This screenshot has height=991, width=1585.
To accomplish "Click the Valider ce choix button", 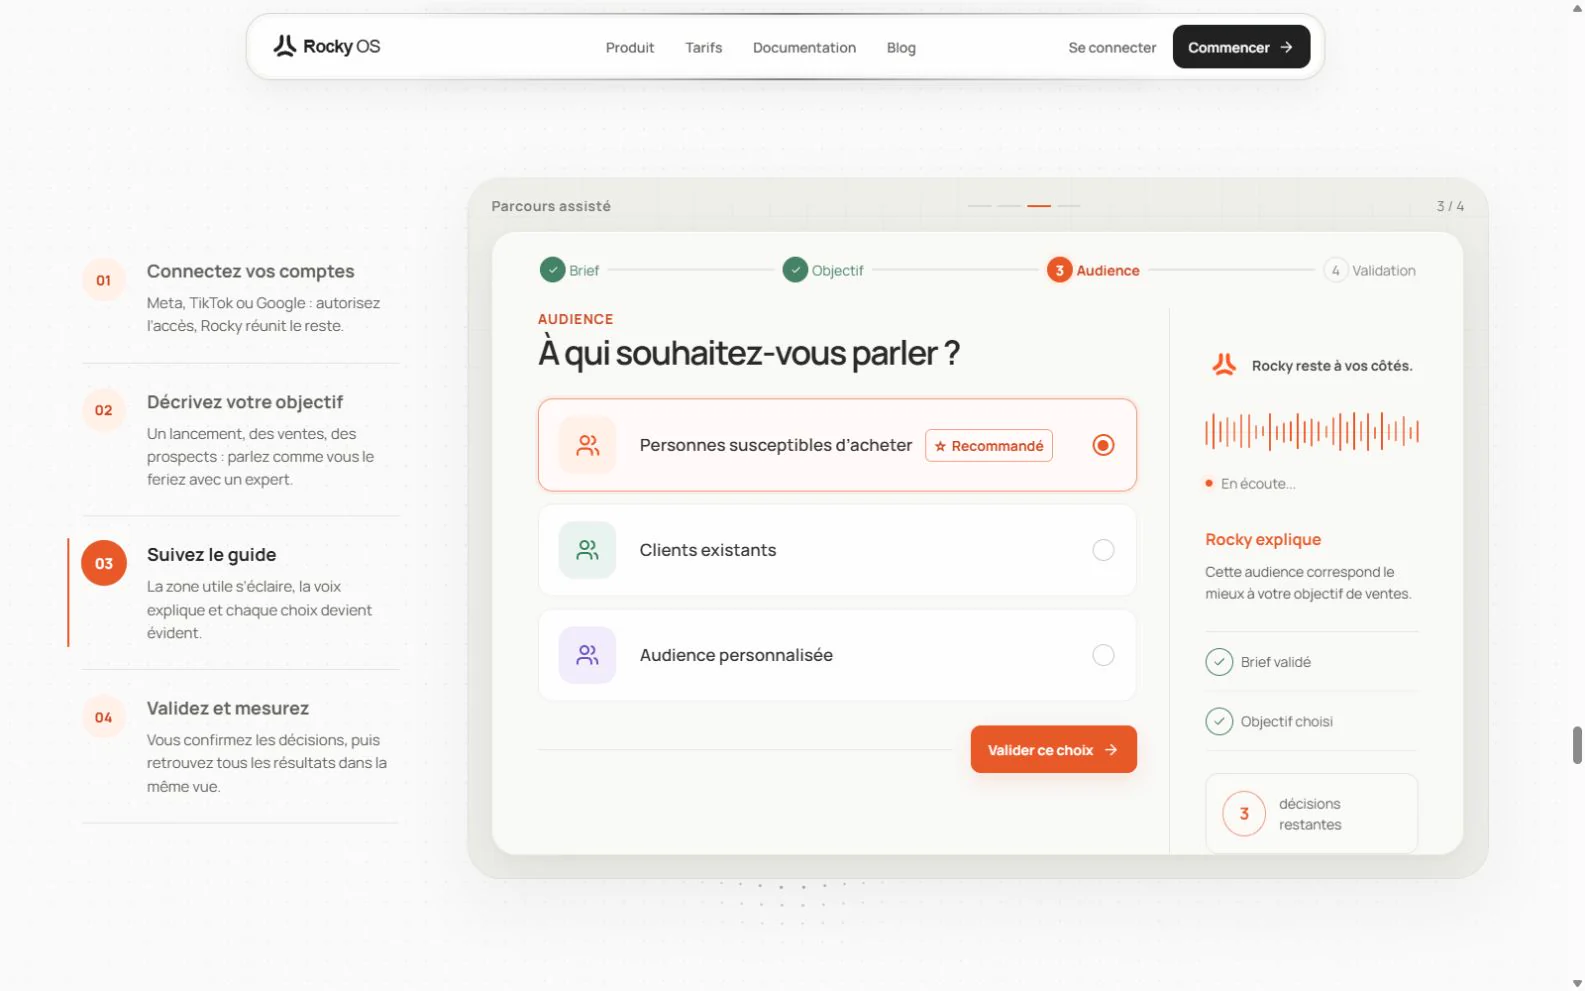I will tap(1053, 749).
